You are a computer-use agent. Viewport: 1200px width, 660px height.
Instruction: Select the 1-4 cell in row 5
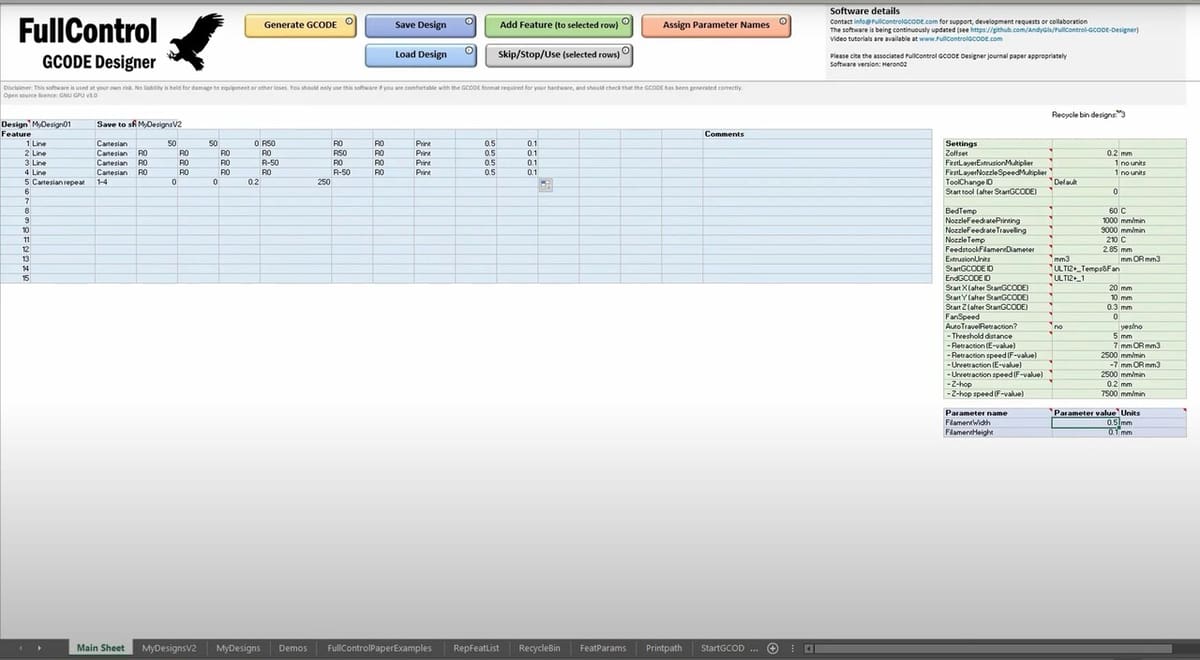(x=115, y=183)
